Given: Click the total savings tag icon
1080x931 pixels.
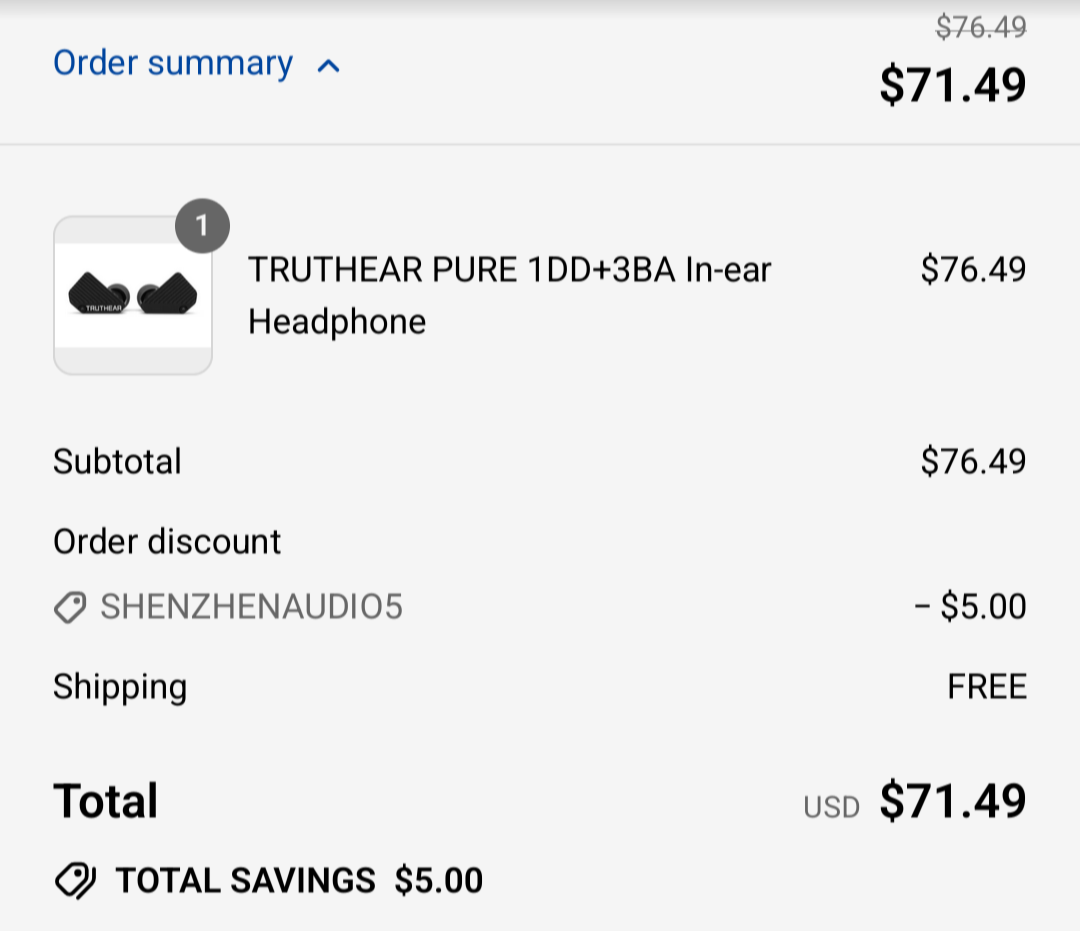Looking at the screenshot, I should click(x=75, y=880).
